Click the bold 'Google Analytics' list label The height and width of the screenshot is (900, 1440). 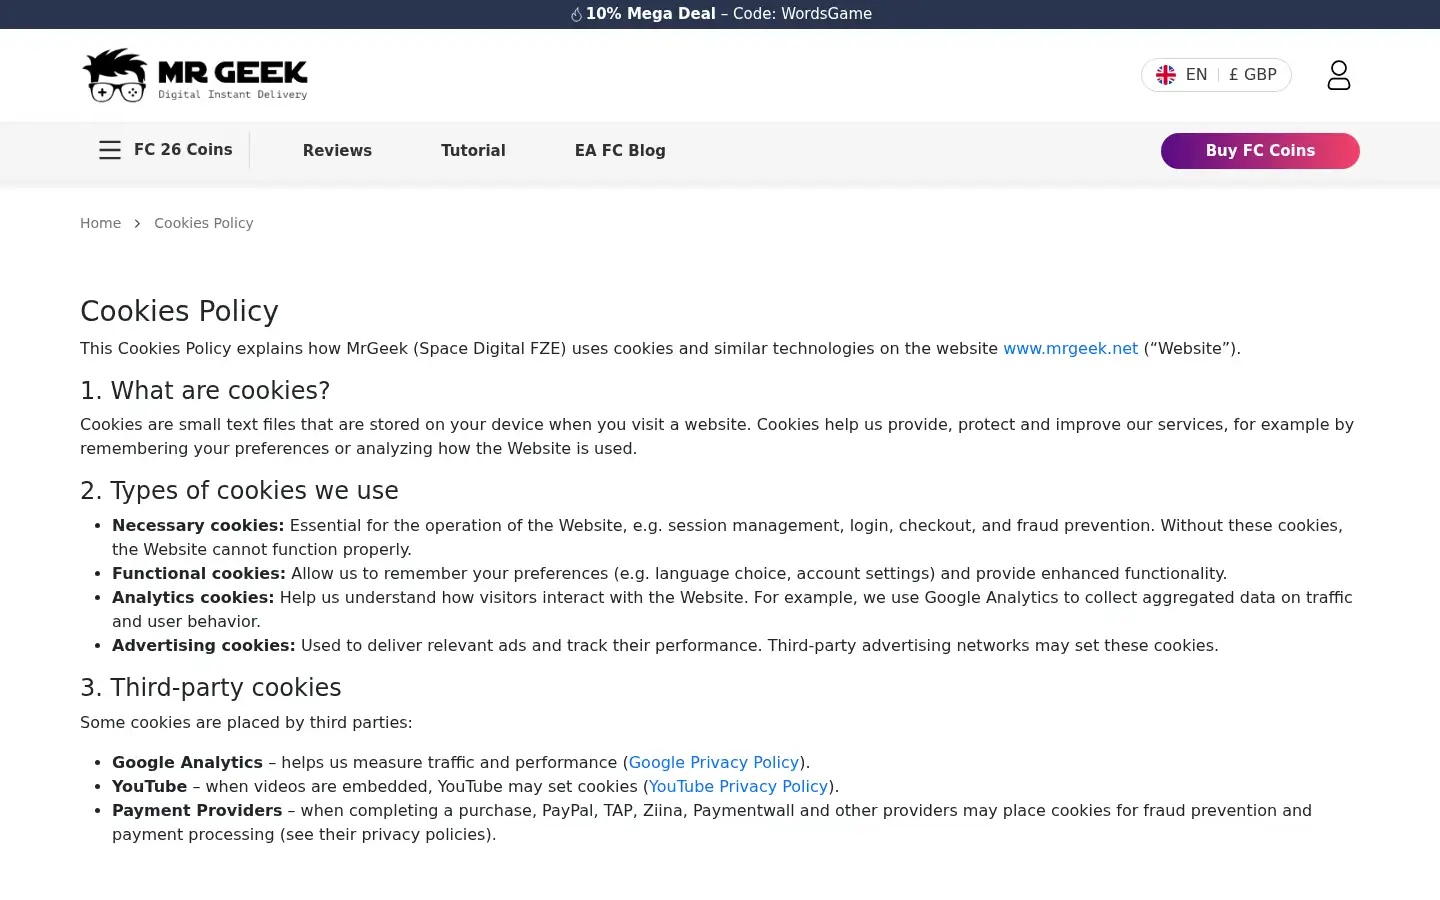coord(187,762)
